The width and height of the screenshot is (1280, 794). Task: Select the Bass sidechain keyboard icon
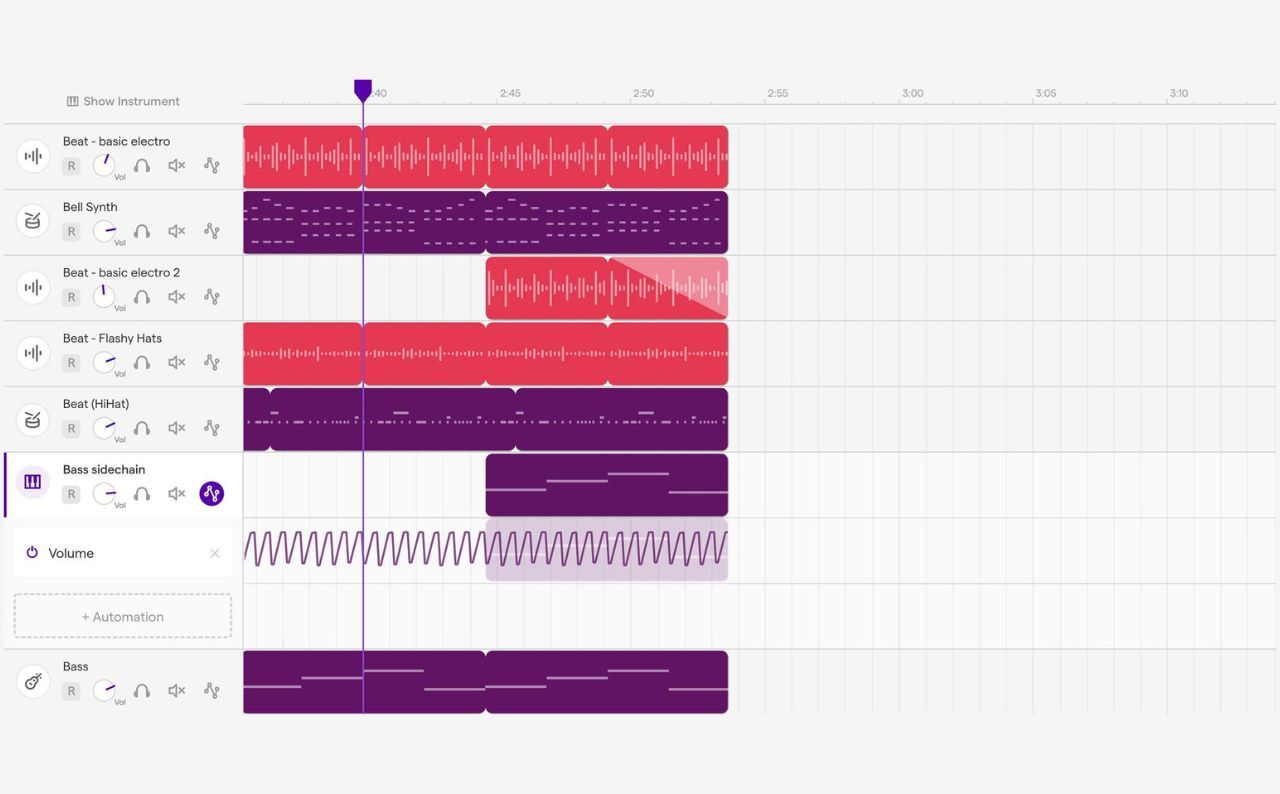click(x=33, y=482)
